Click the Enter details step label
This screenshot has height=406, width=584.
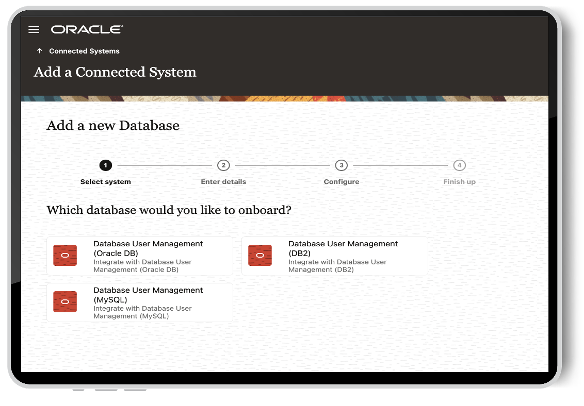[x=223, y=182]
